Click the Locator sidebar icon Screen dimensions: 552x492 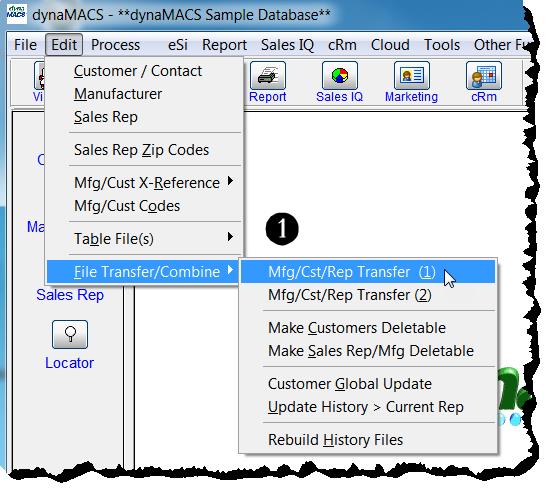click(x=70, y=334)
